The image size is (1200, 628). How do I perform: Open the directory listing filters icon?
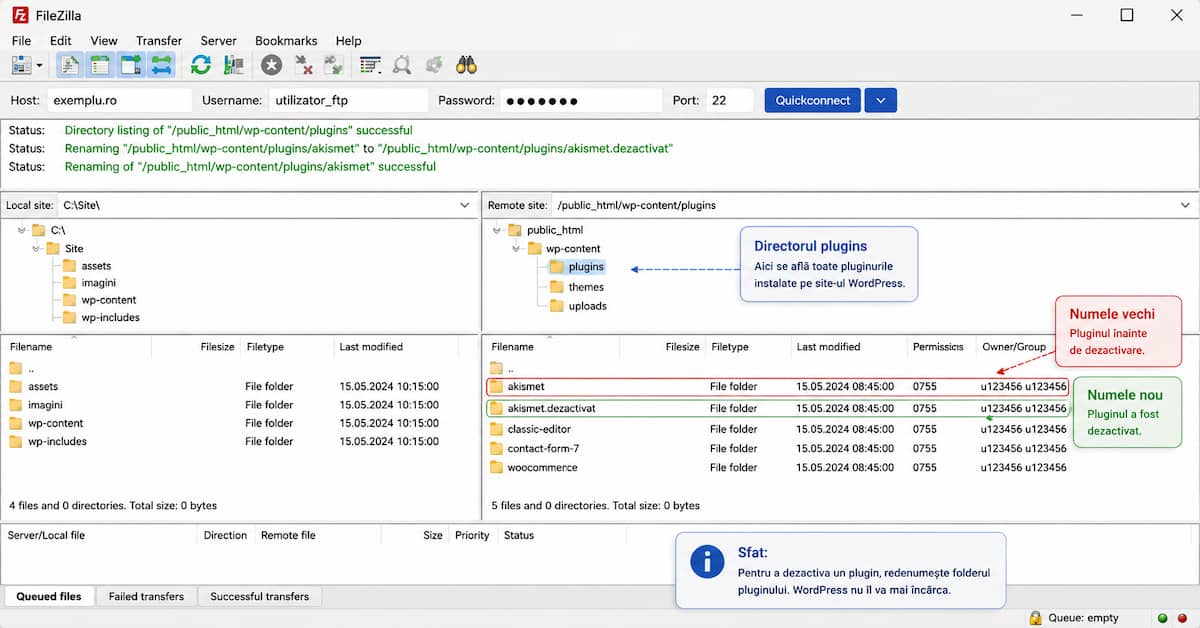[x=371, y=65]
